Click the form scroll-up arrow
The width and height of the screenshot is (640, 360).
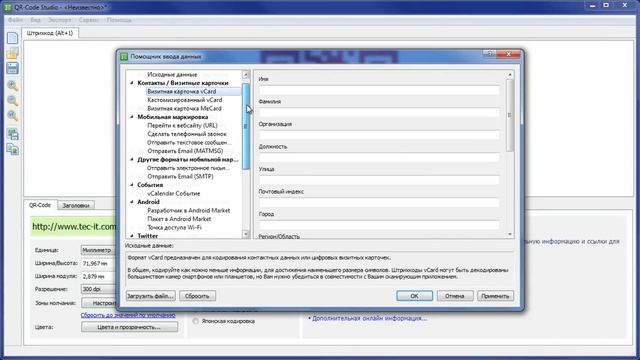[x=509, y=75]
